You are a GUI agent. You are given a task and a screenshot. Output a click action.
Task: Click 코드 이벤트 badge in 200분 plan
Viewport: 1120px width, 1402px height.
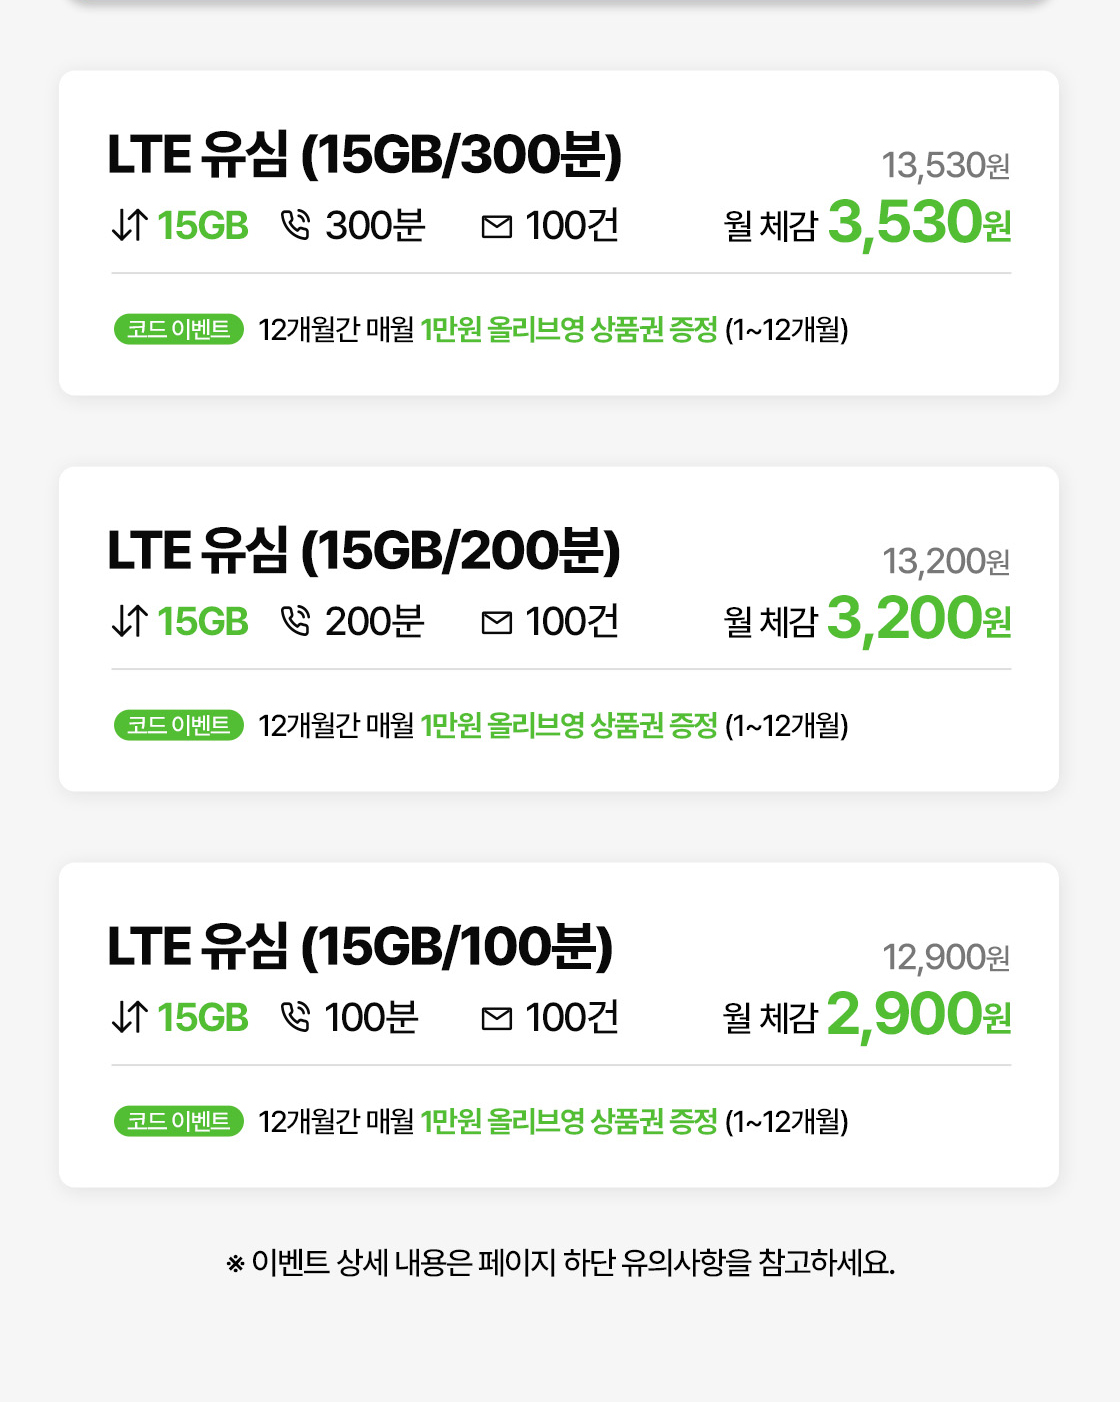coord(179,725)
